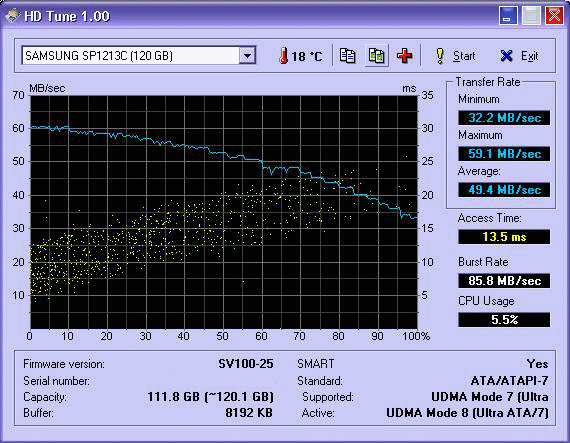Exit the HD Tune application
Image resolution: width=570 pixels, height=443 pixels.
click(519, 56)
